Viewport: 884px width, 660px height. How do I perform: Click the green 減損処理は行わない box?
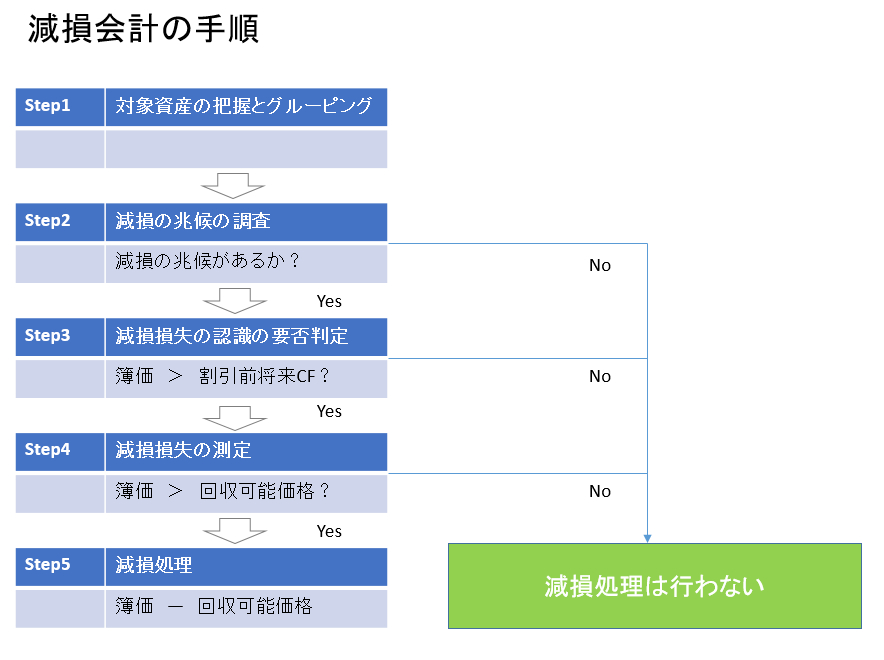(655, 586)
